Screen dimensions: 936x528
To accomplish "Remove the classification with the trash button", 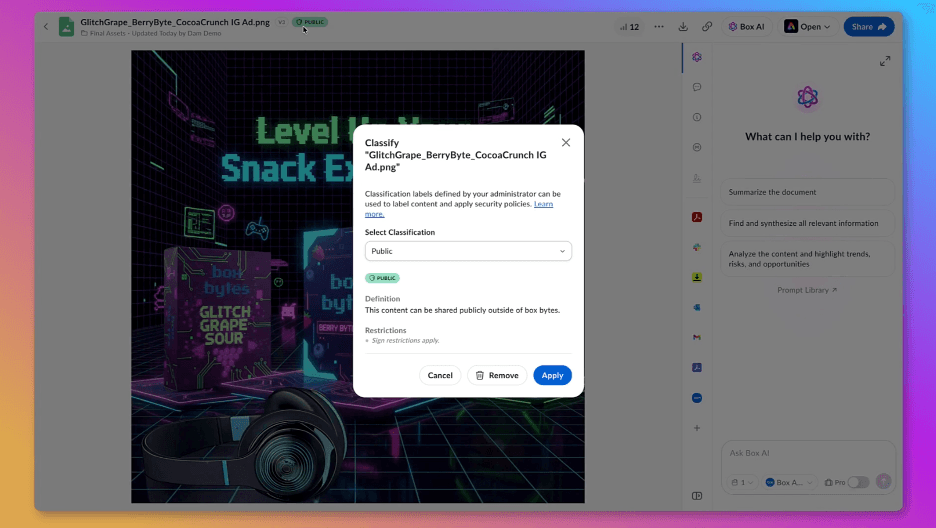I will tap(497, 375).
